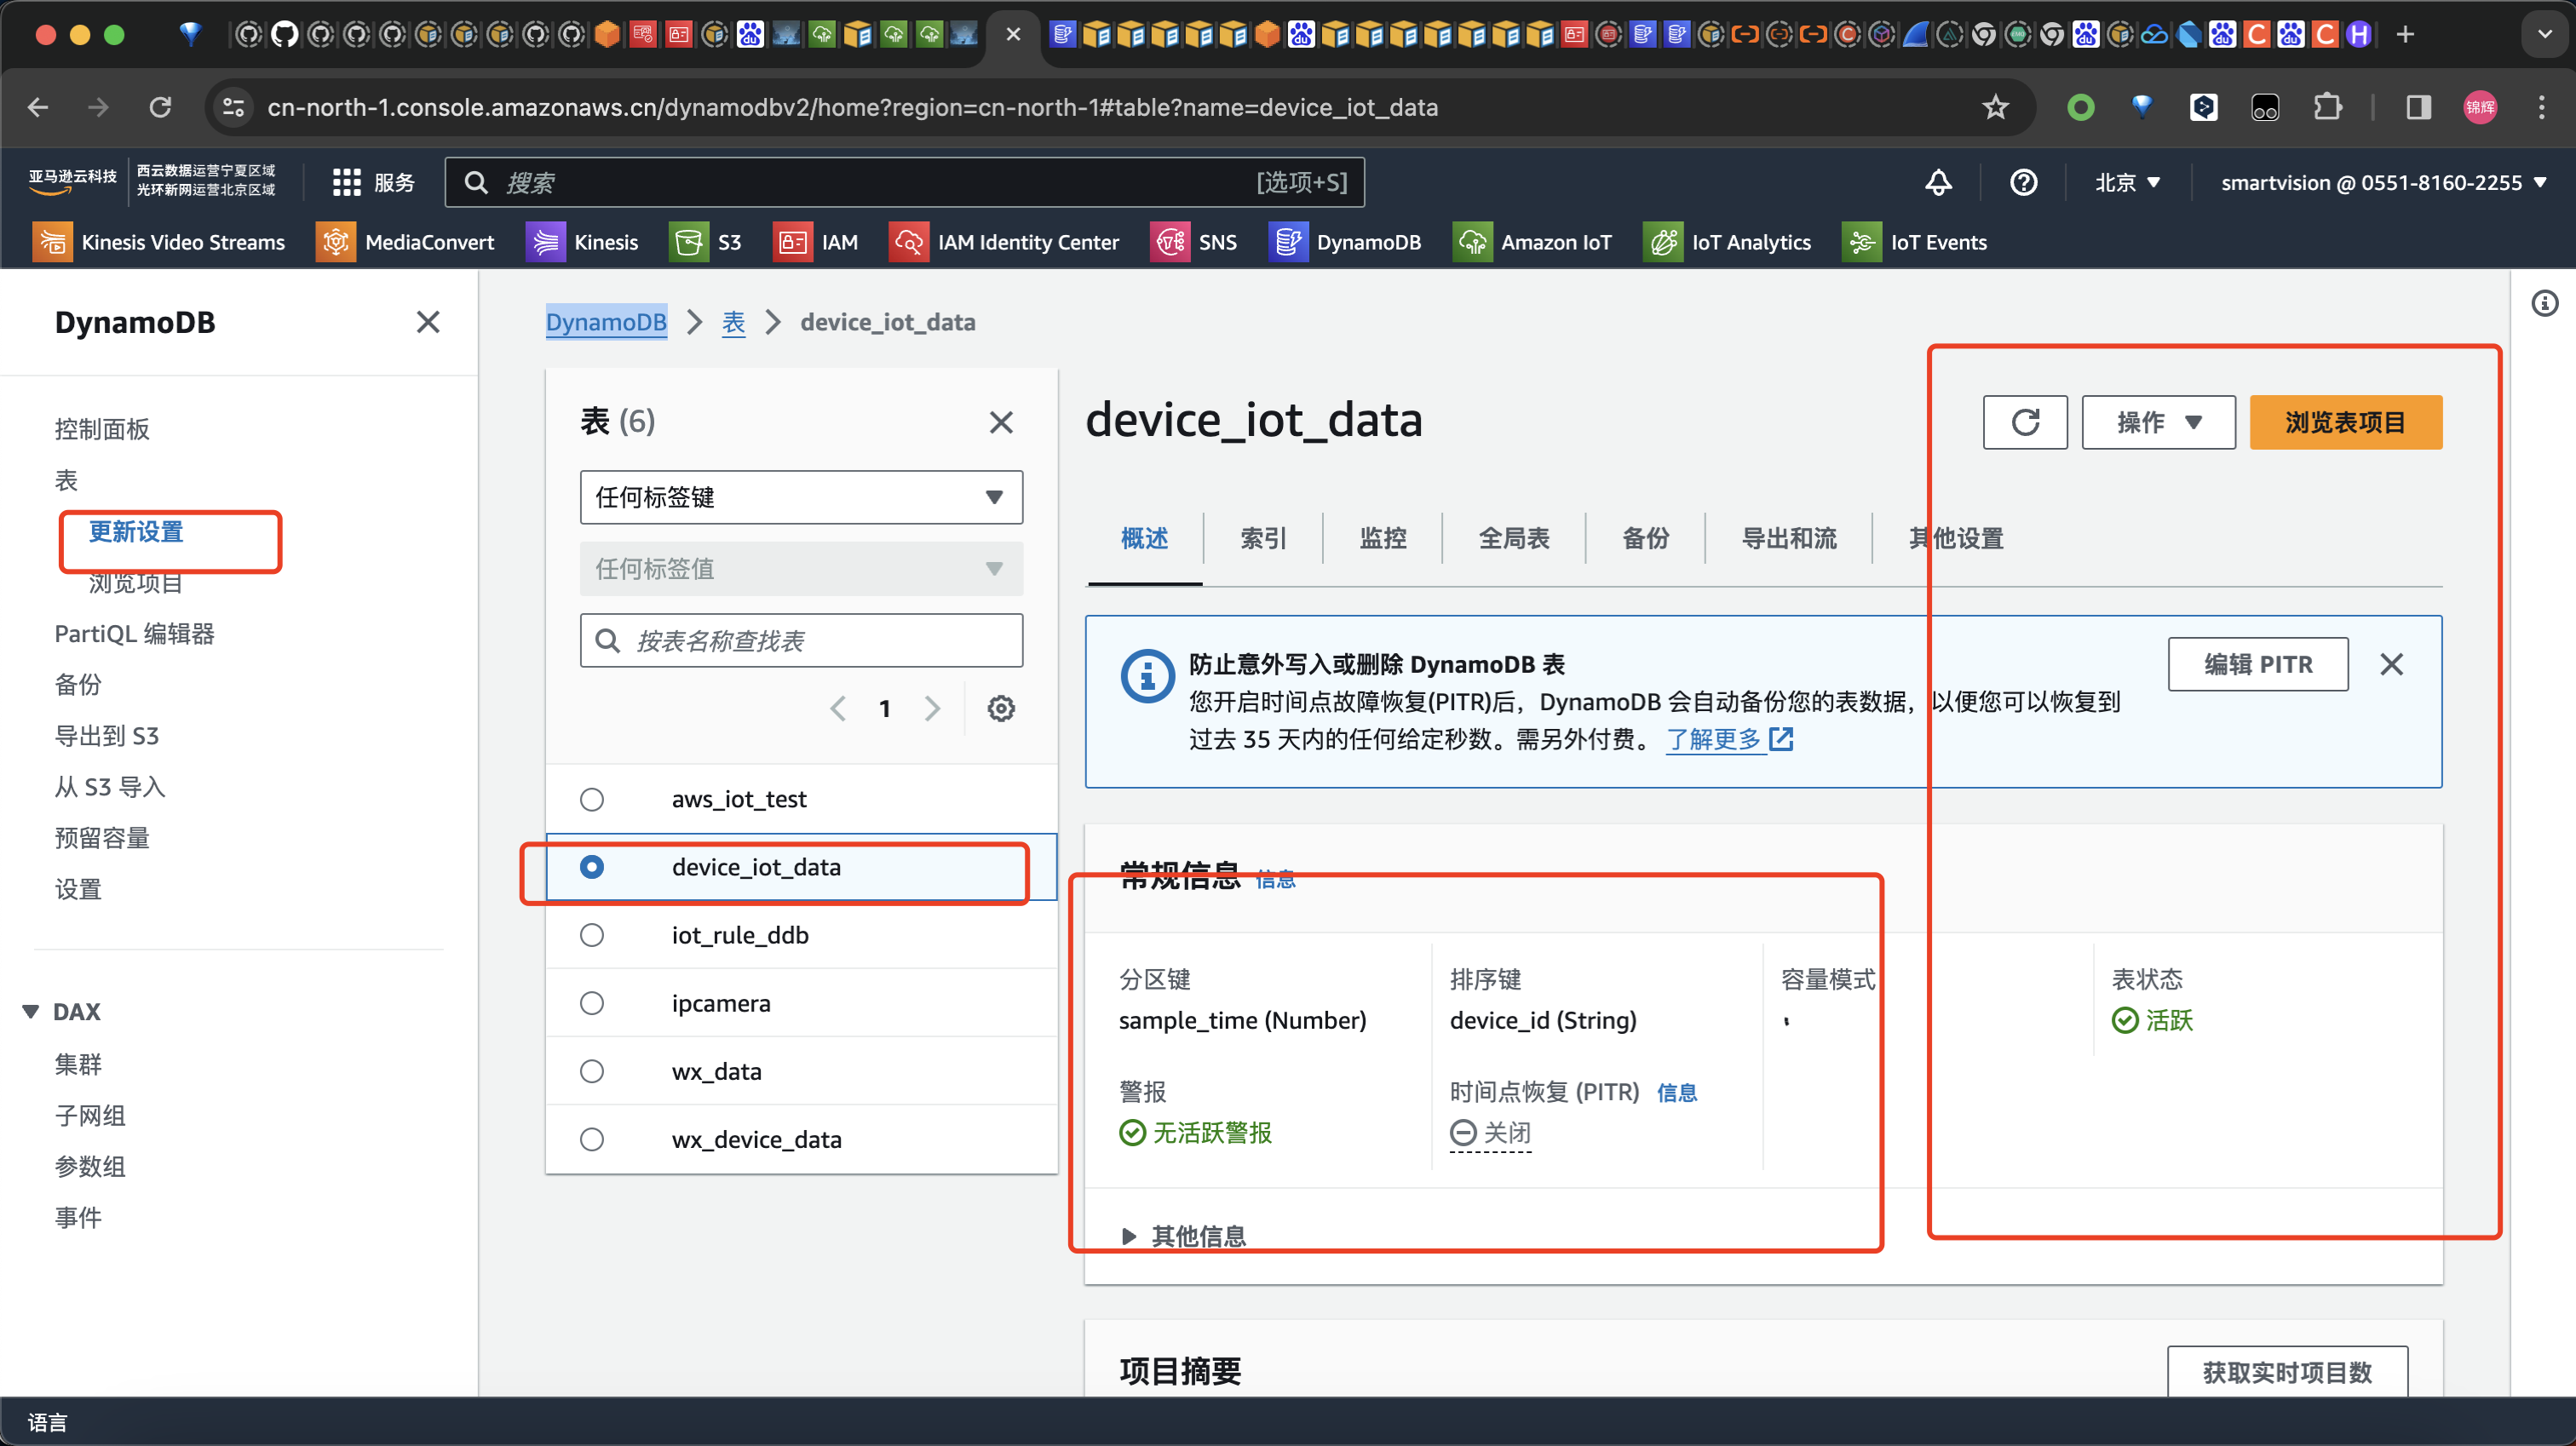Open Amazon IoT service shortcut
The width and height of the screenshot is (2576, 1446).
pyautogui.click(x=1532, y=242)
